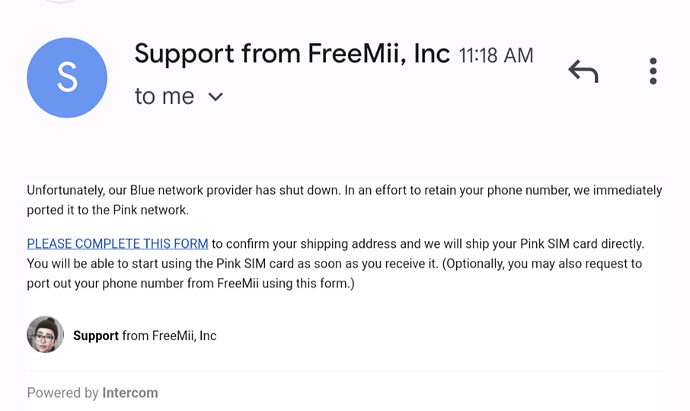Tap the partial circle at top-left edge
690x411 pixels.
[61, 1]
